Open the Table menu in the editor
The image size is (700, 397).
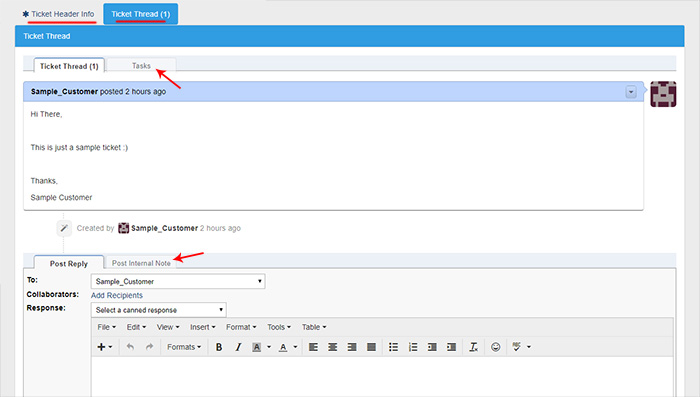[314, 327]
